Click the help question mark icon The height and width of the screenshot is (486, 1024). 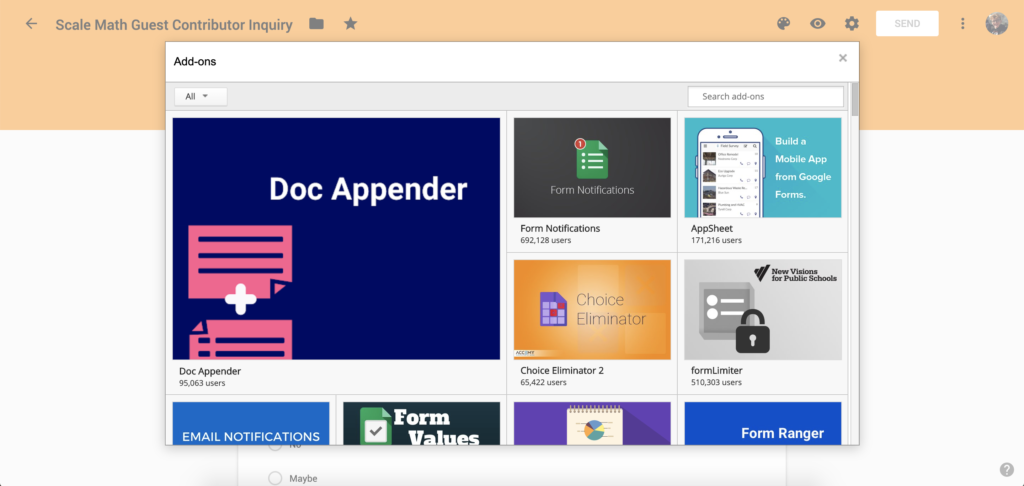1006,469
